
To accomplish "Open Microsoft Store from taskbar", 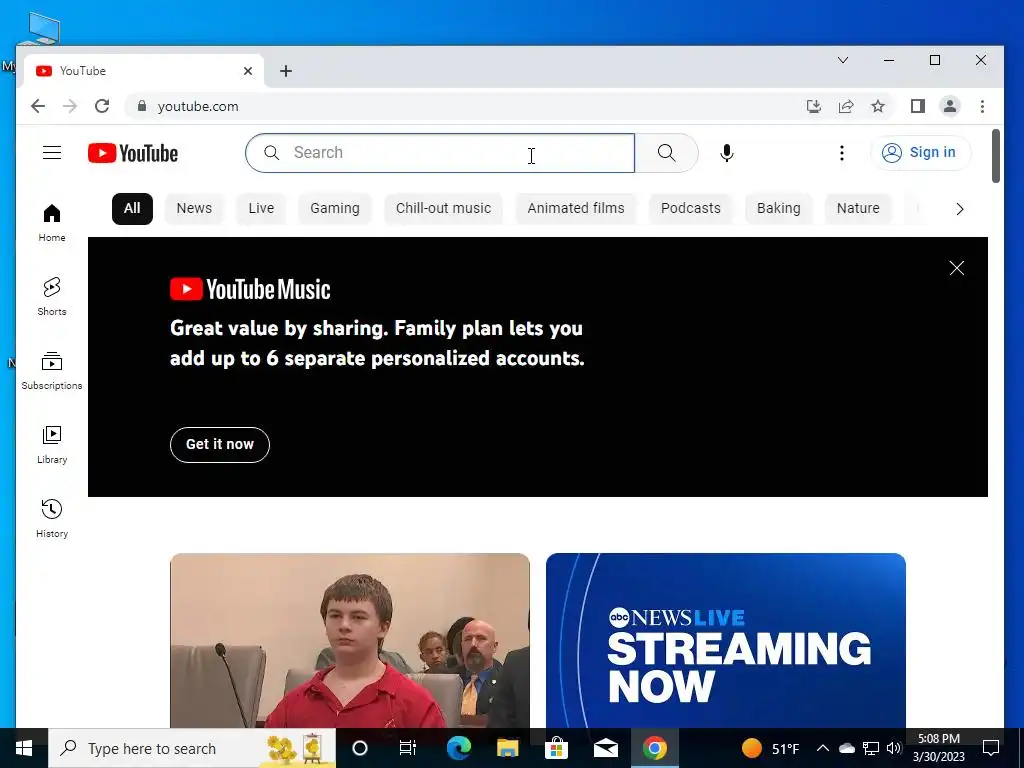I will tap(556, 748).
